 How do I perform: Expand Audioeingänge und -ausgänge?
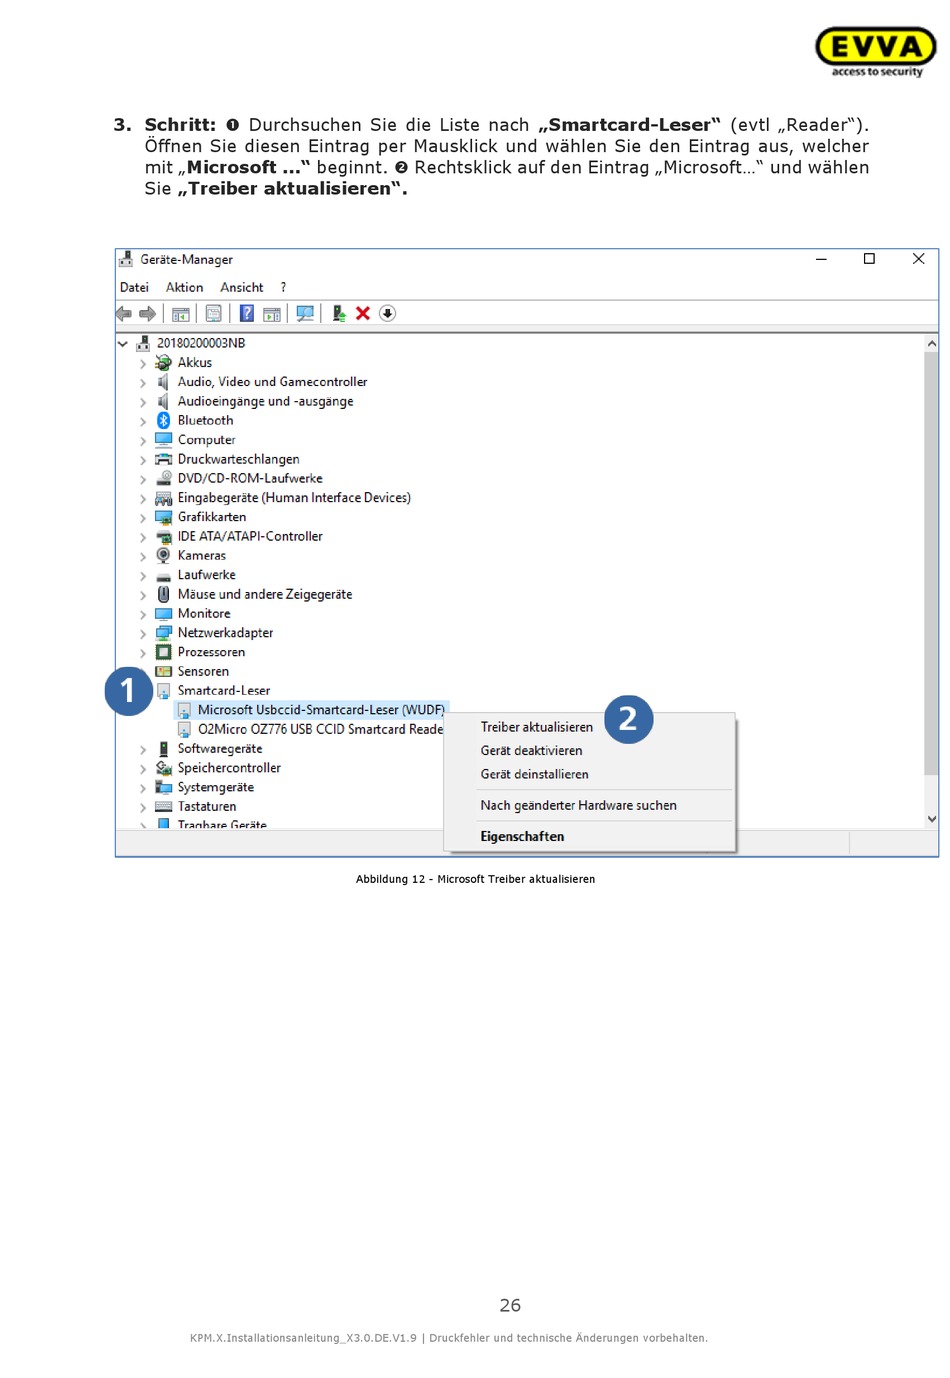(x=143, y=402)
